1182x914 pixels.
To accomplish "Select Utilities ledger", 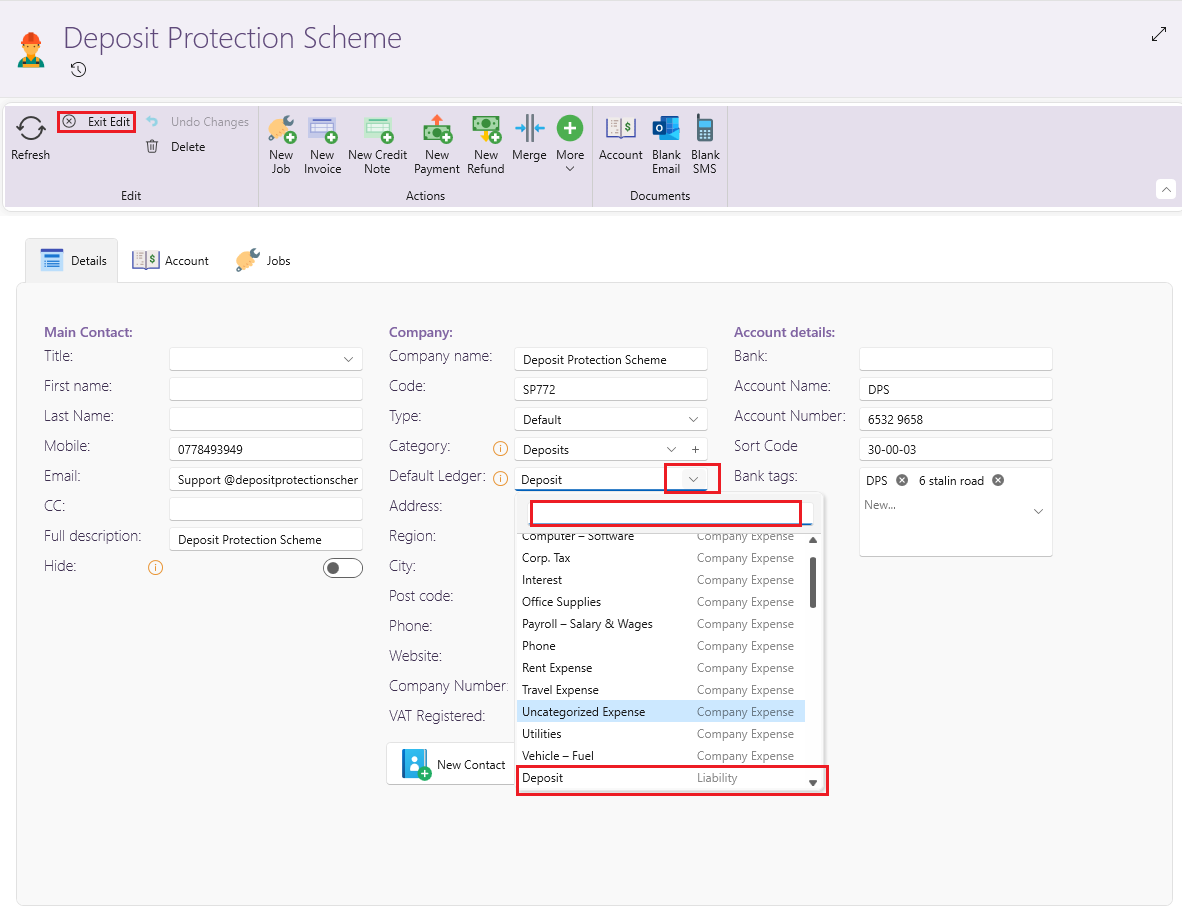I will (x=660, y=733).
